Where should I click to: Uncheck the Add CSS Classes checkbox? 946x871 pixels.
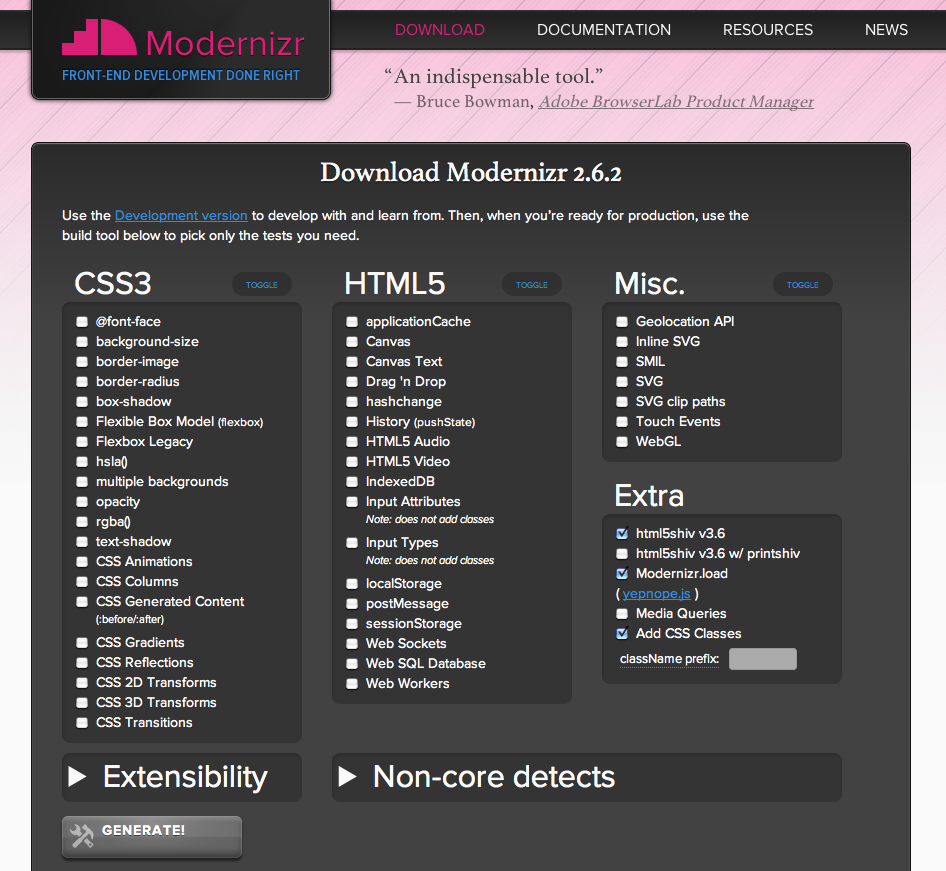622,633
